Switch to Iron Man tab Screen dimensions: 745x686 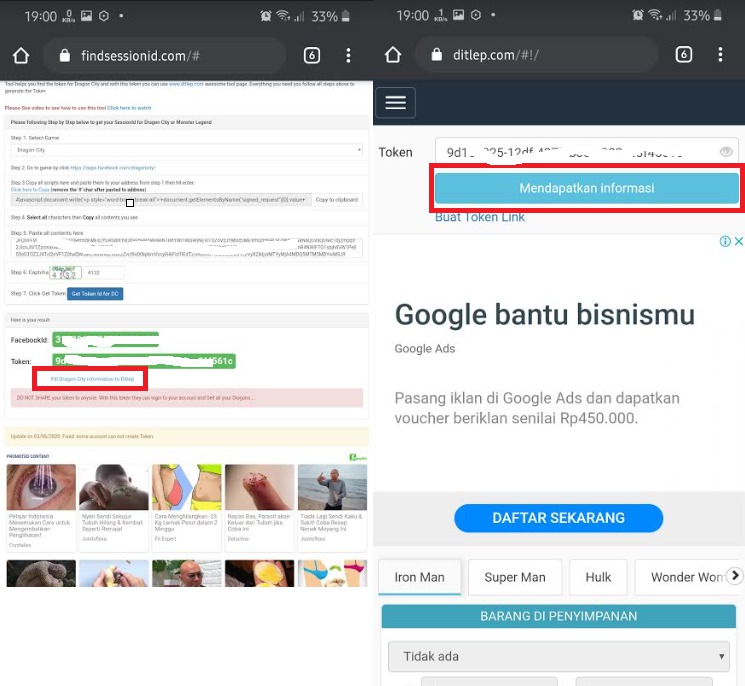coord(420,577)
